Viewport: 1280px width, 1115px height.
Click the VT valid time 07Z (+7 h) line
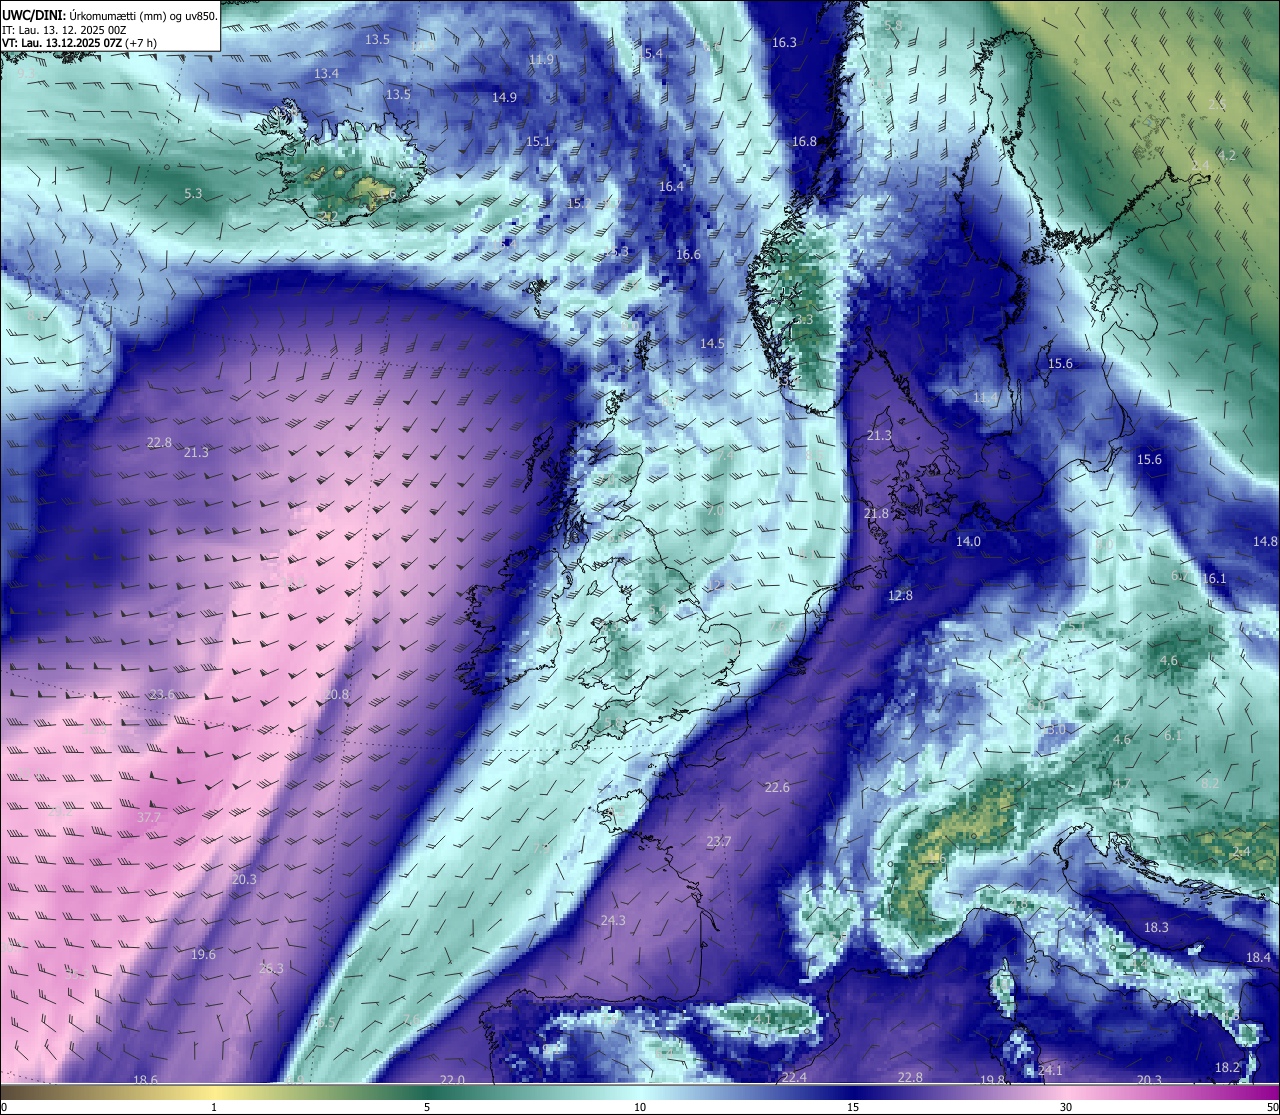[x=79, y=43]
